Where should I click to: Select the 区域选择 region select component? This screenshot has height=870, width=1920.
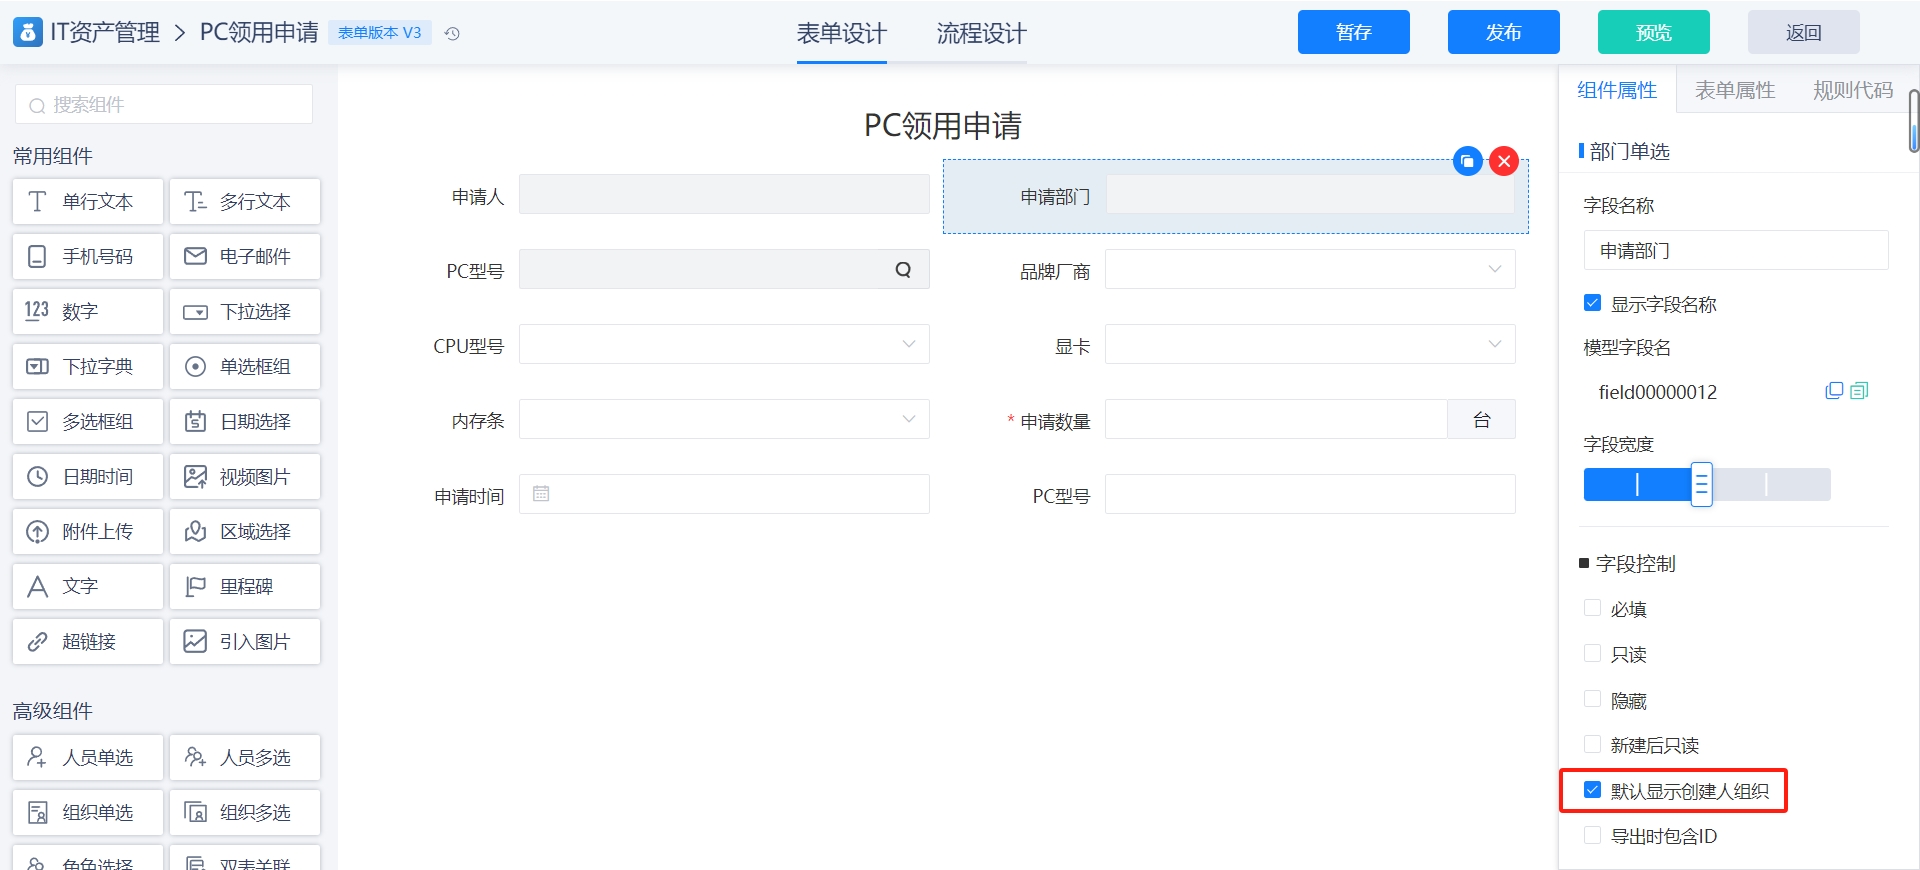click(x=245, y=531)
